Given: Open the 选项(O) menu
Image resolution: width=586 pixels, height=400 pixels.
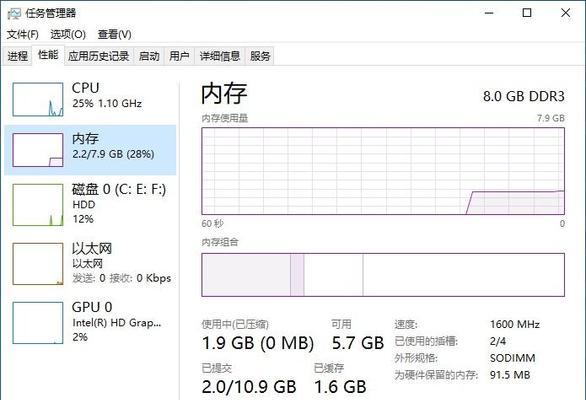Looking at the screenshot, I should pos(68,35).
